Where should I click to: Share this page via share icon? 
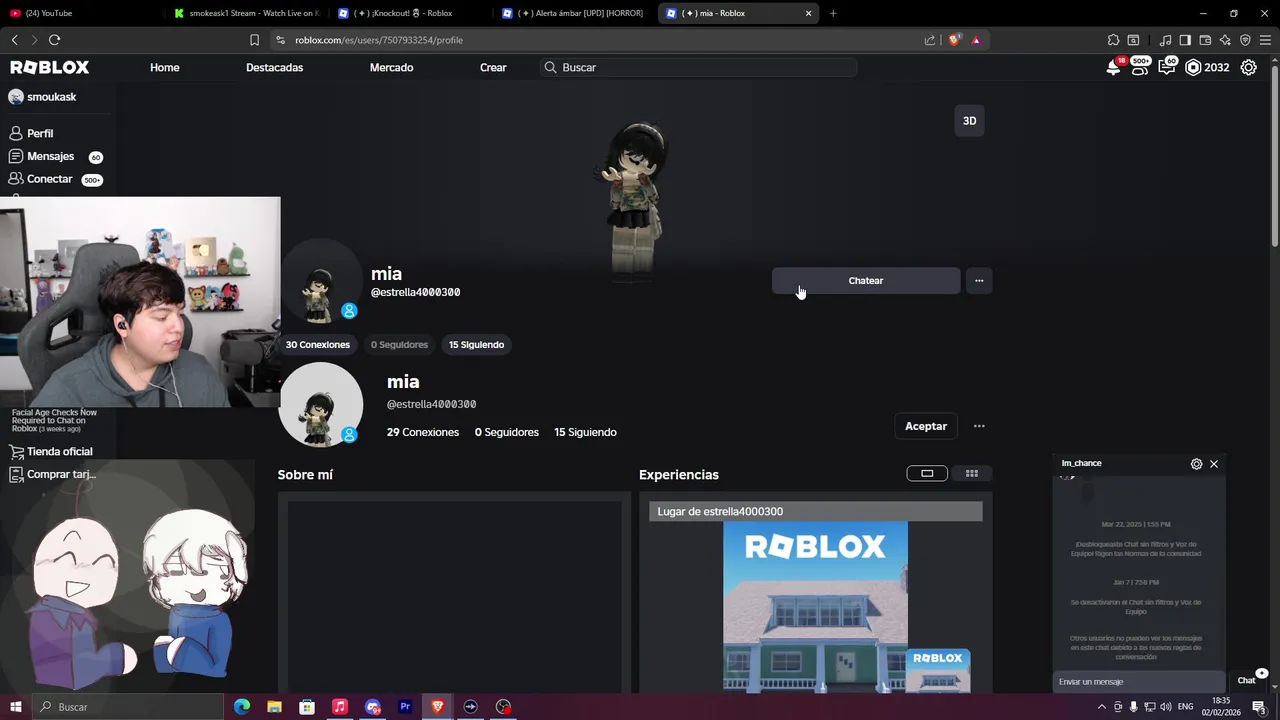[930, 40]
